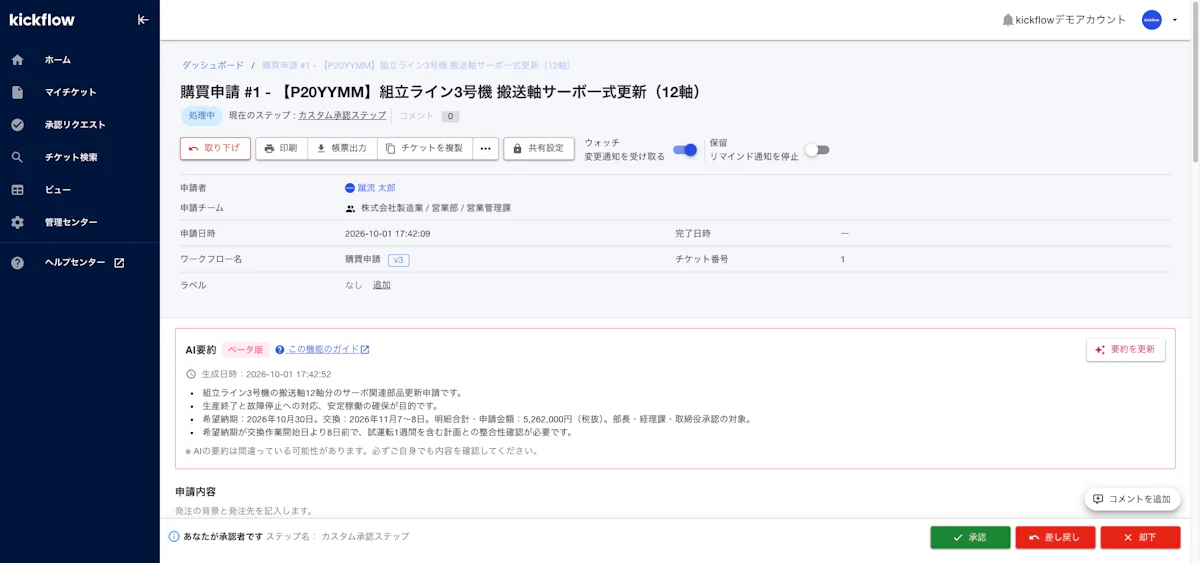Click the application timestamp 2026-10-01 17:42:09
Viewport: 1200px width, 563px height.
(388, 234)
